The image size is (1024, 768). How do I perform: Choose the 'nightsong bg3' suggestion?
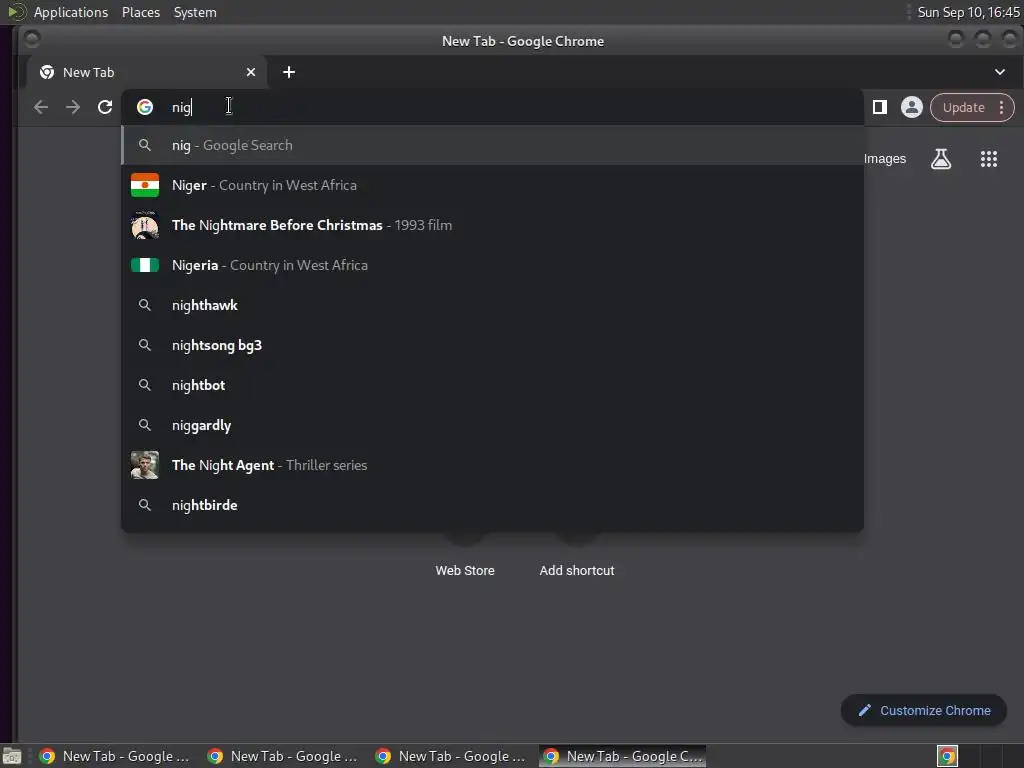492,345
